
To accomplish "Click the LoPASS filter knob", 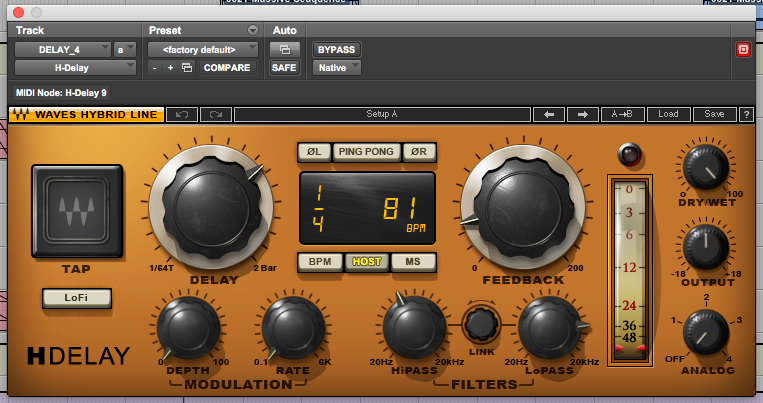I will click(x=549, y=328).
